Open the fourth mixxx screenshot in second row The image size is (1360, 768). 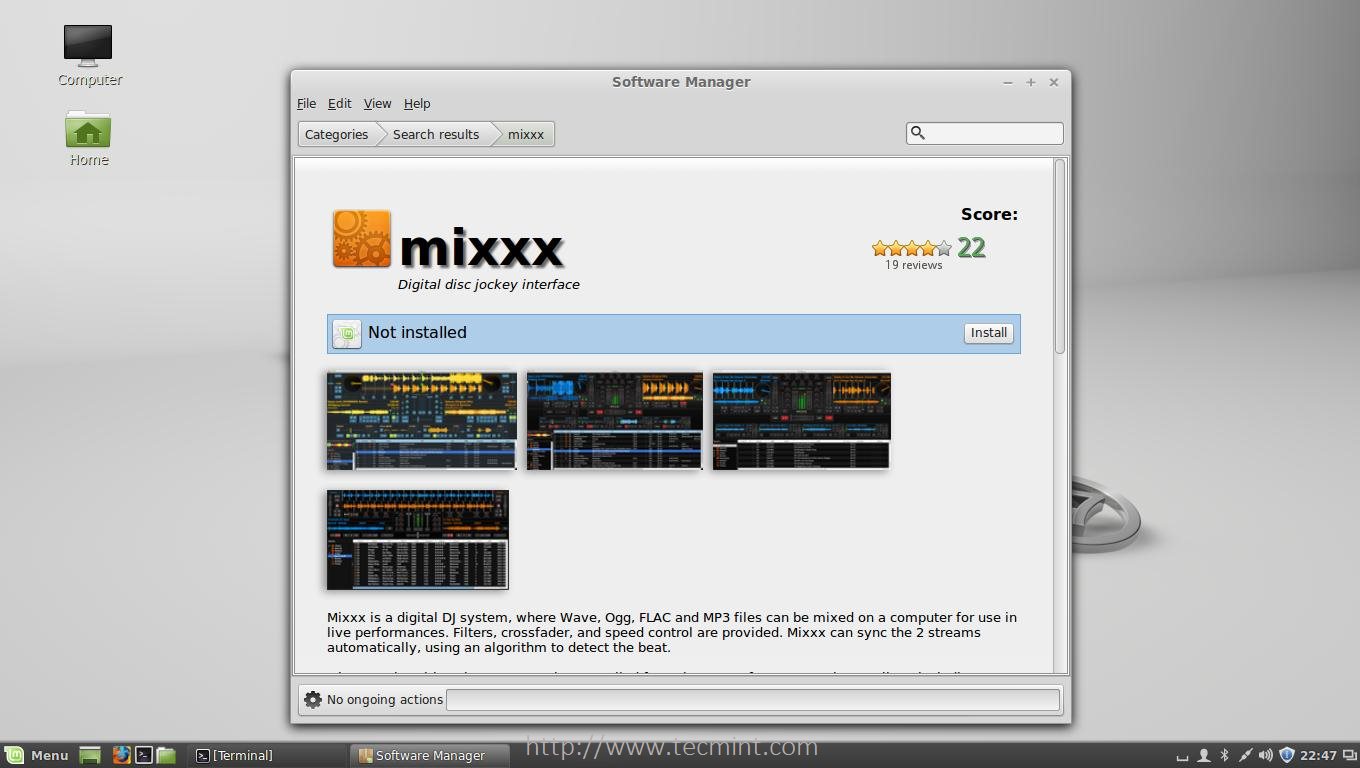click(418, 540)
